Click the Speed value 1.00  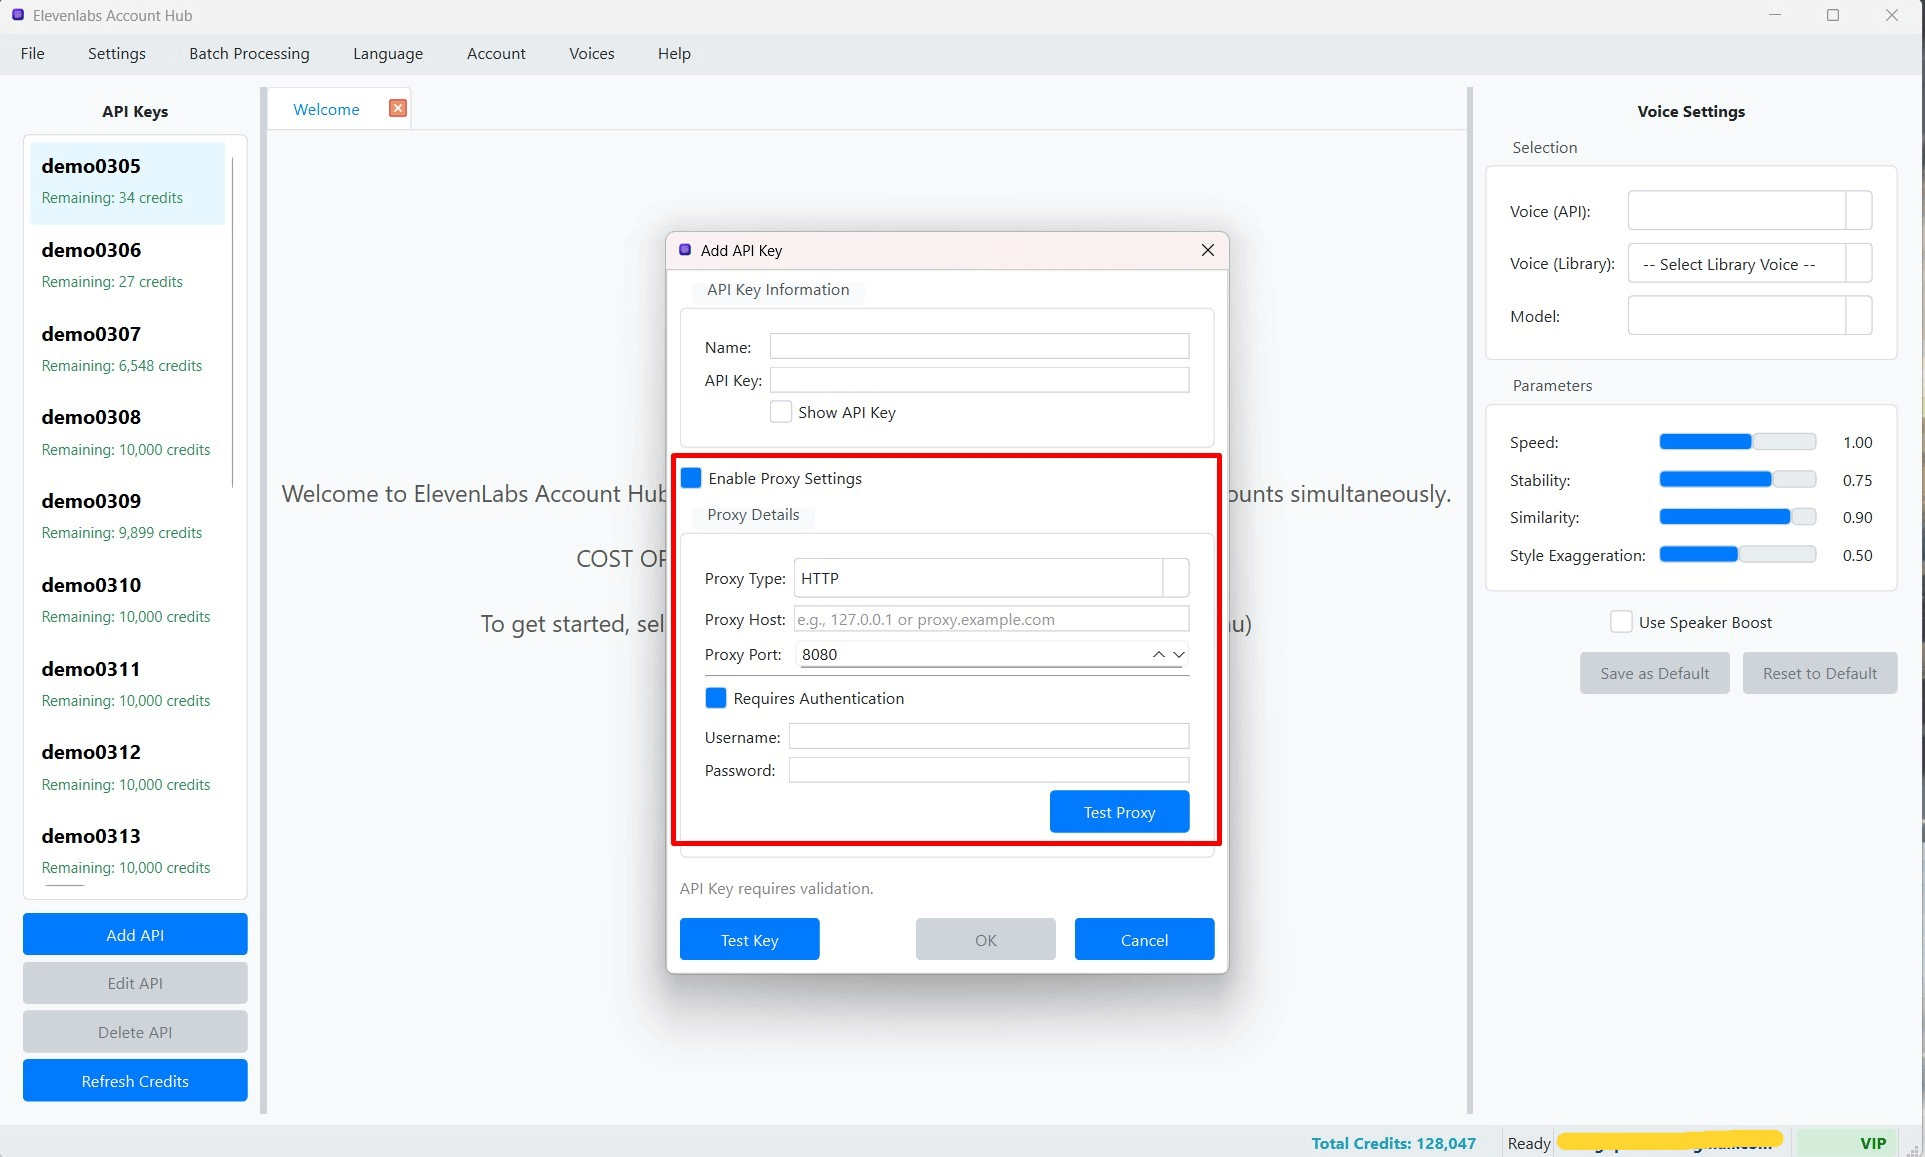1857,442
